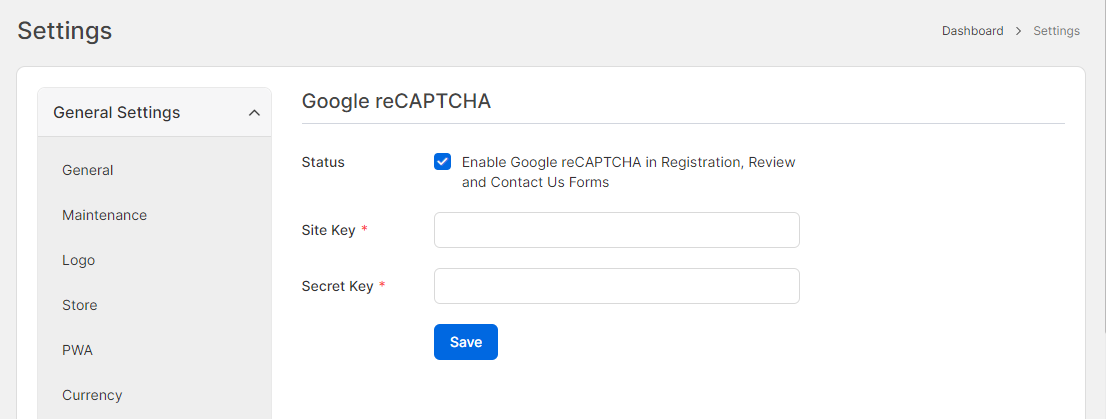
Task: Open Maintenance settings
Action: pyautogui.click(x=104, y=215)
